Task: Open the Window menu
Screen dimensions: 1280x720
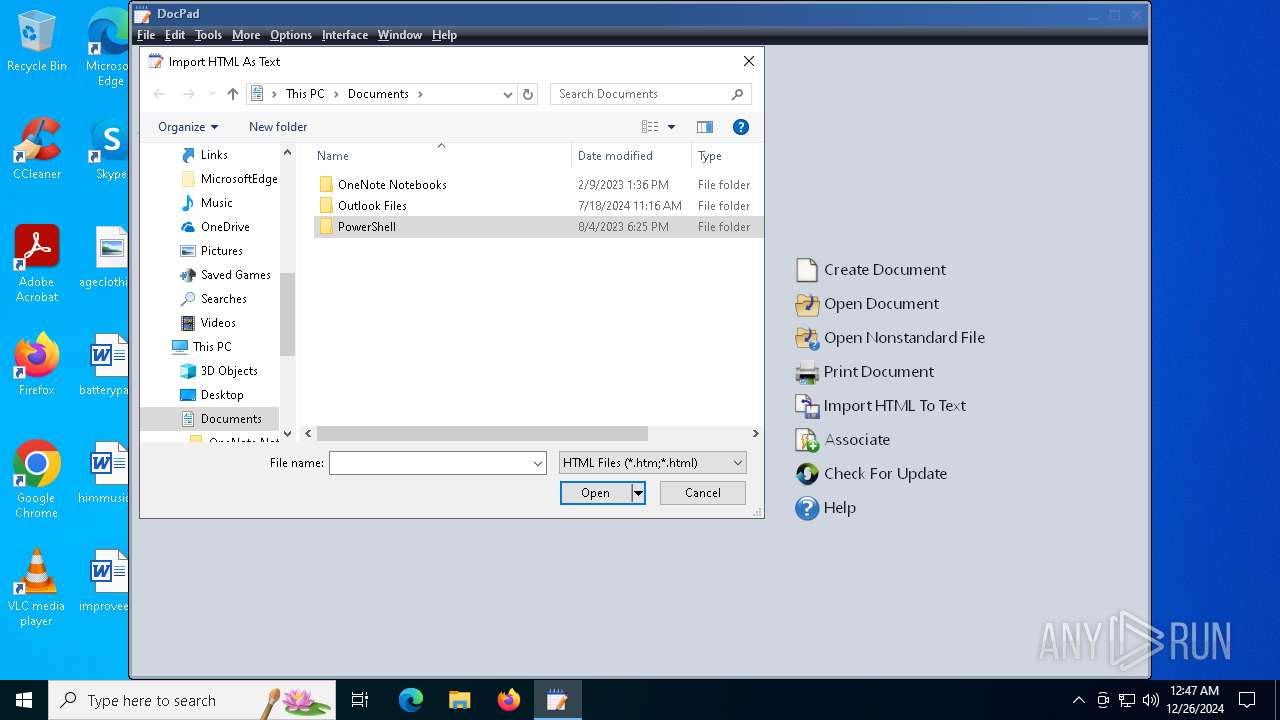Action: click(x=399, y=35)
